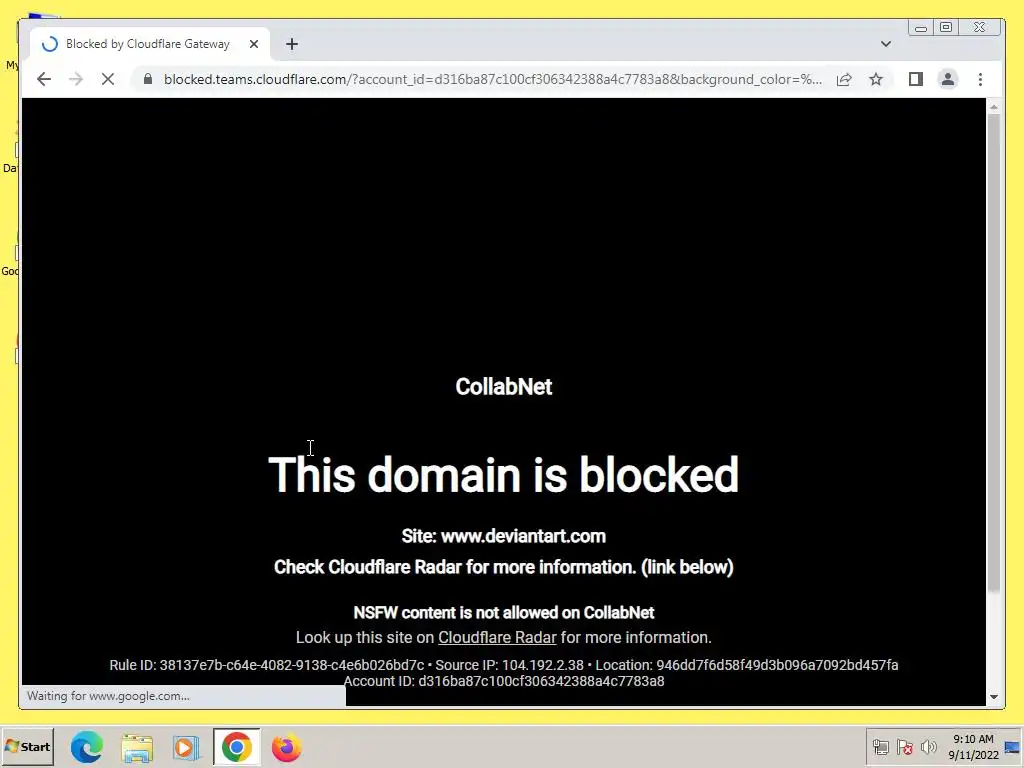Click 'Site: www.deviantart.com' text
Viewport: 1024px width, 768px height.
point(504,536)
